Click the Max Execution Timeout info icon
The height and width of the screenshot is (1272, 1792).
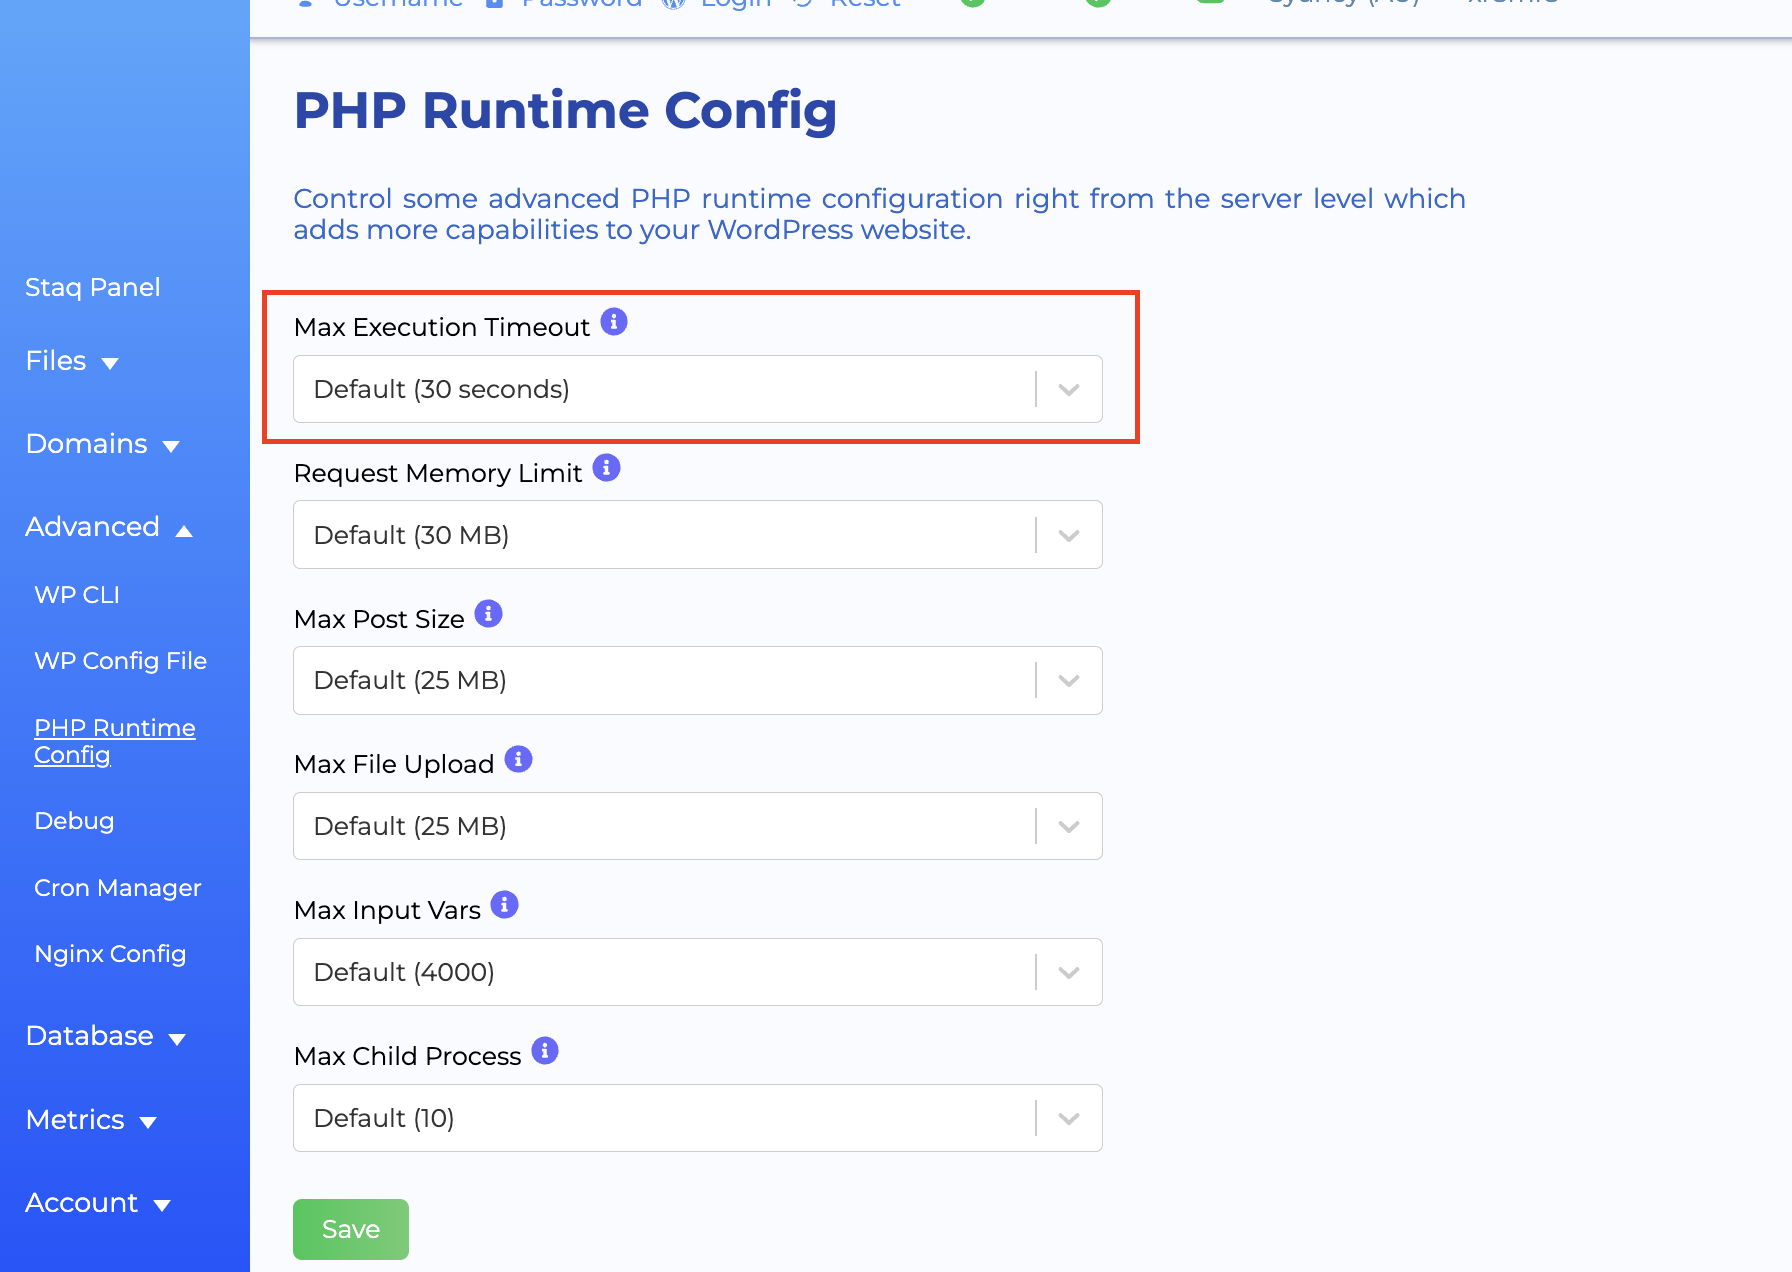614,322
